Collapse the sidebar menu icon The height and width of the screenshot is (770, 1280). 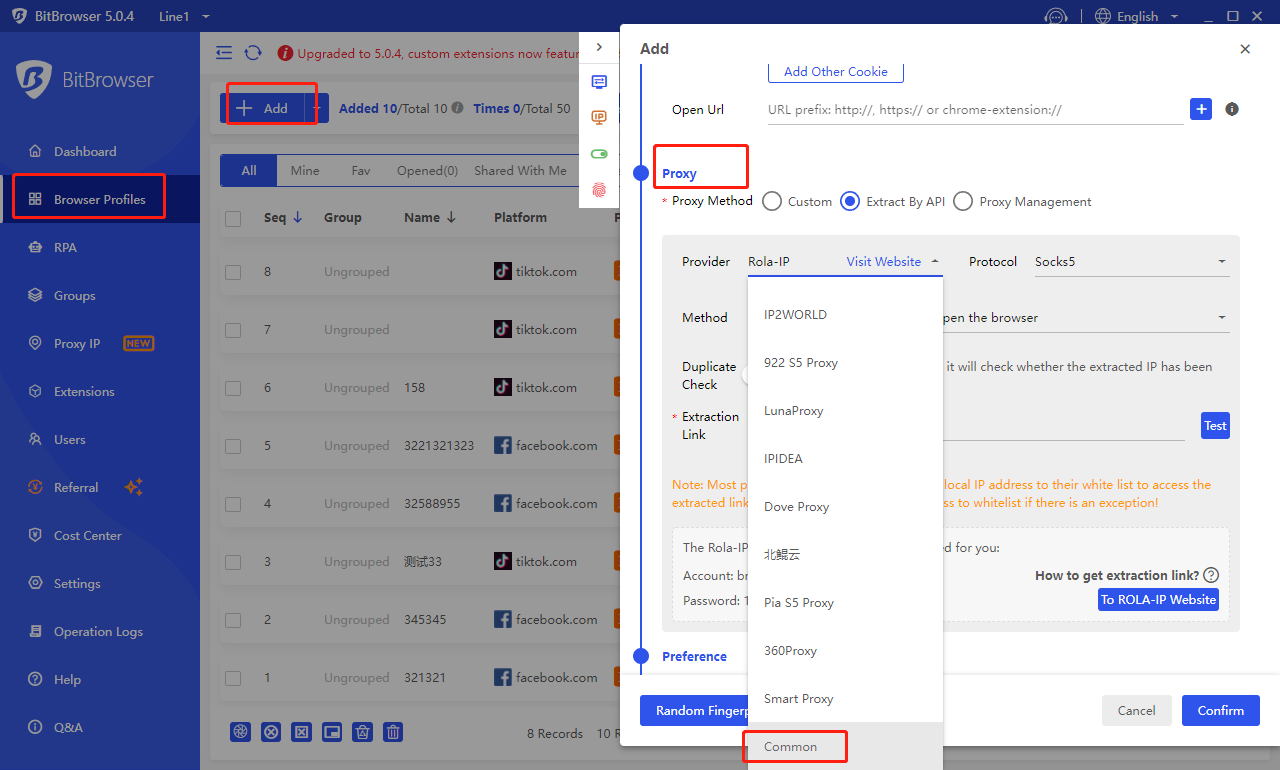click(224, 53)
